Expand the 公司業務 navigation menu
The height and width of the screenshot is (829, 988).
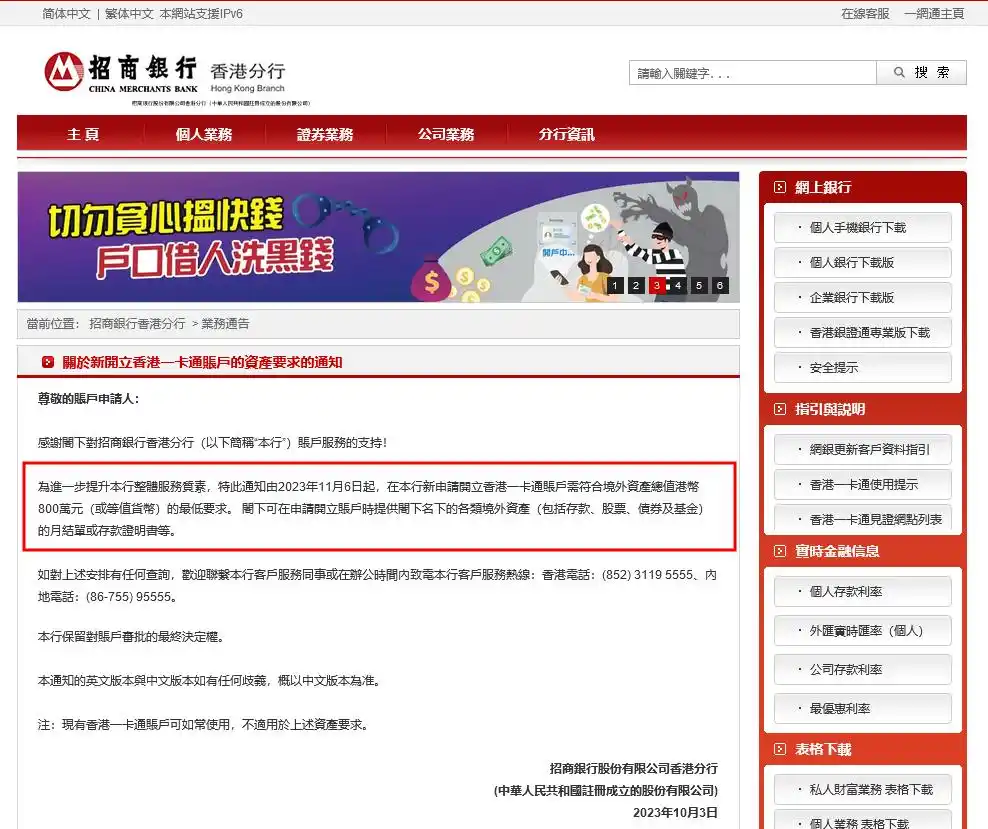pyautogui.click(x=446, y=135)
